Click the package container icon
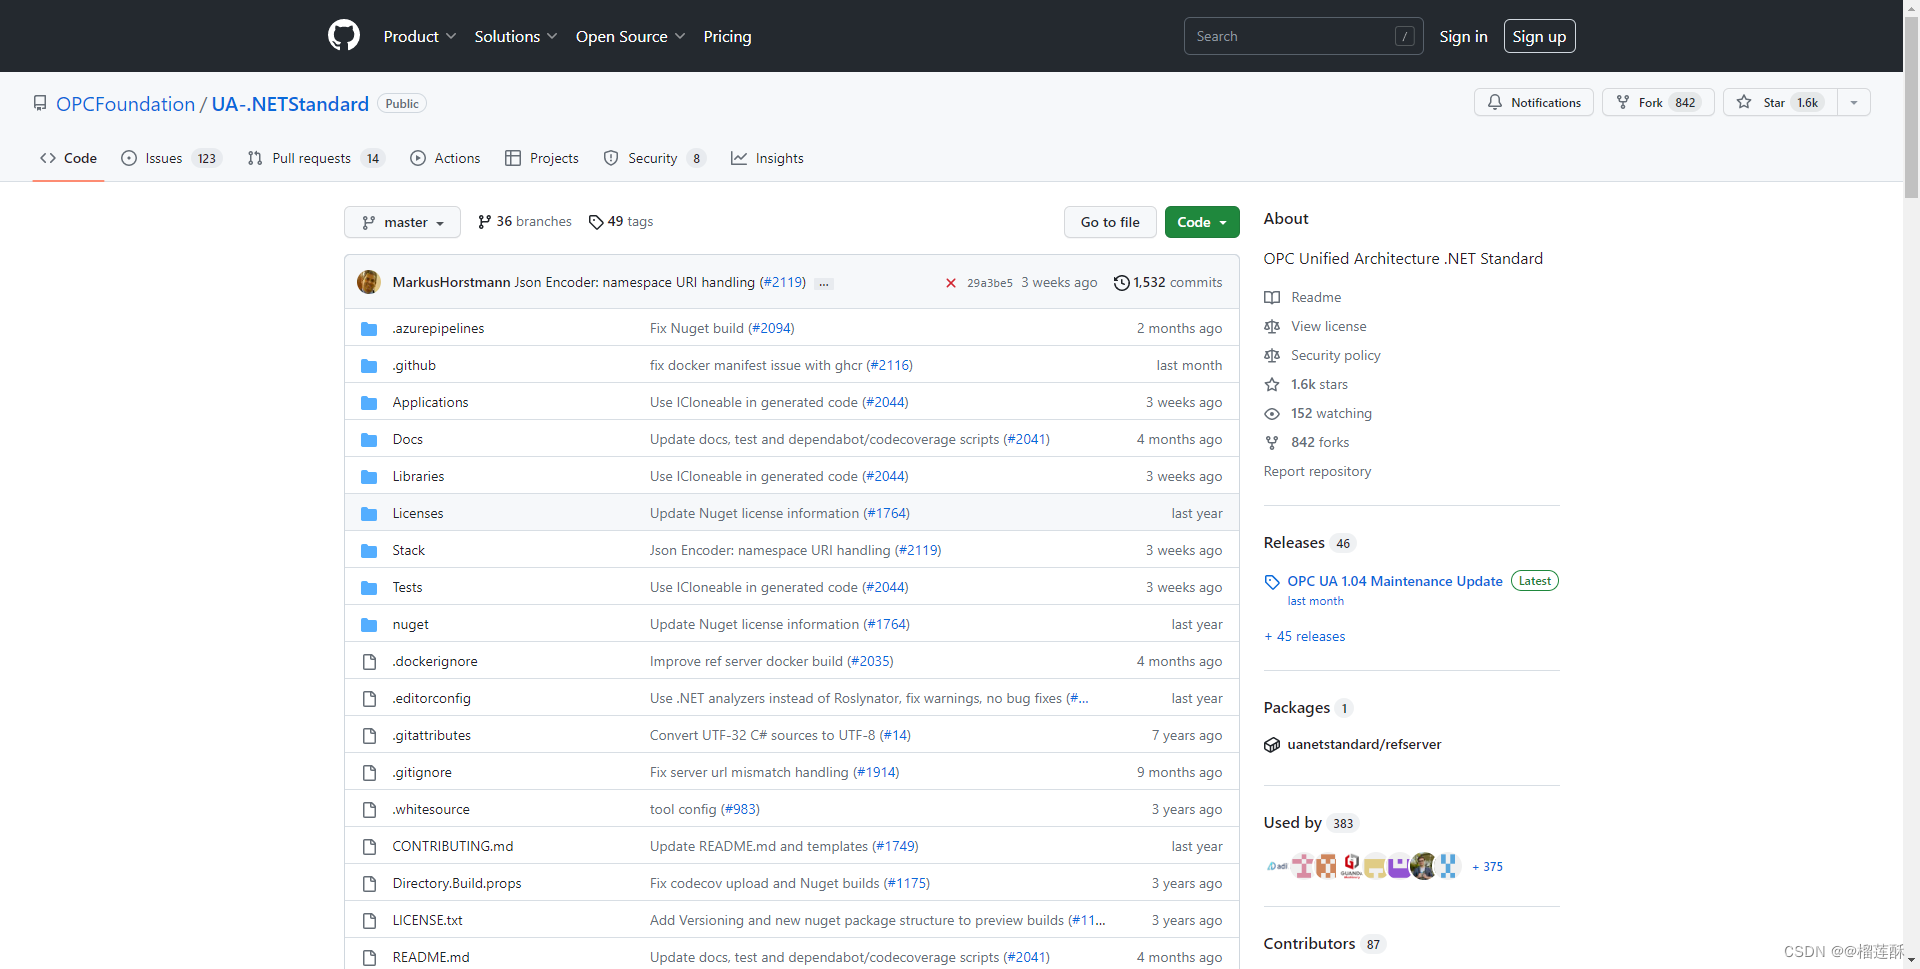 (1272, 745)
